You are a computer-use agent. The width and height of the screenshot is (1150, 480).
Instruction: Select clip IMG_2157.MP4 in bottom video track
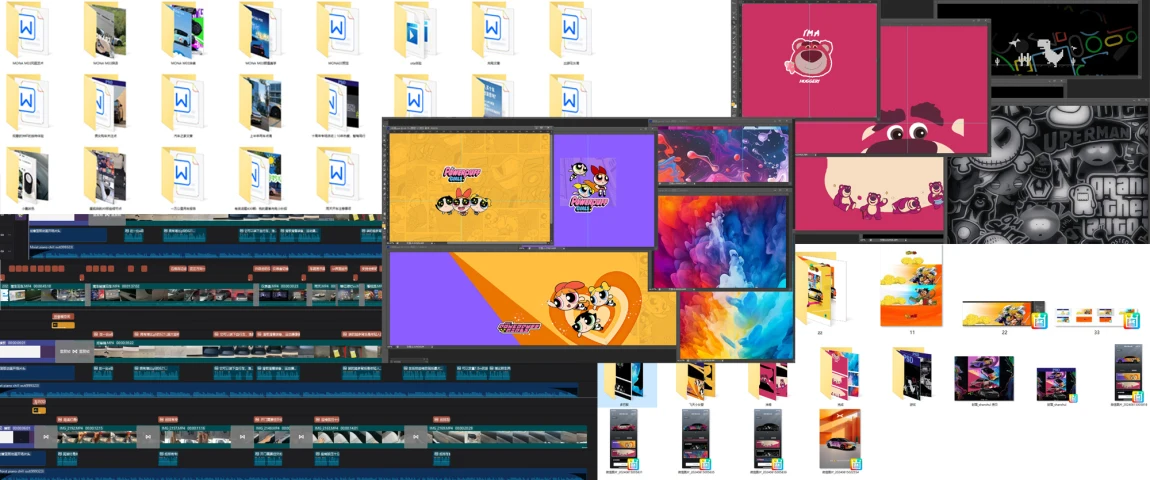[194, 436]
